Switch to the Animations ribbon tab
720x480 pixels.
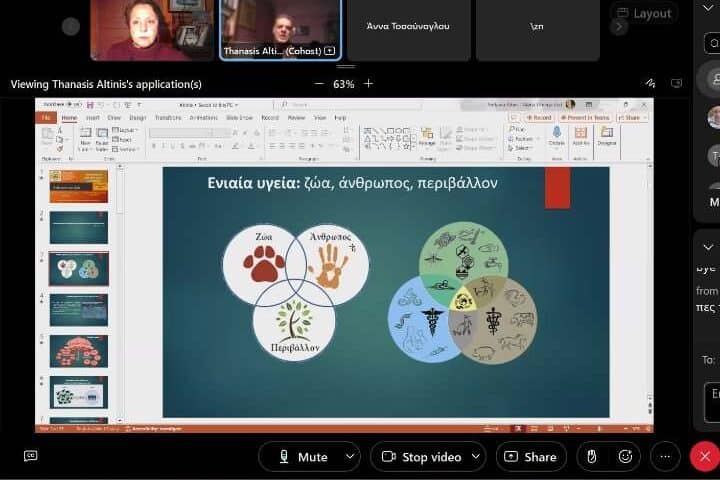[x=203, y=118]
